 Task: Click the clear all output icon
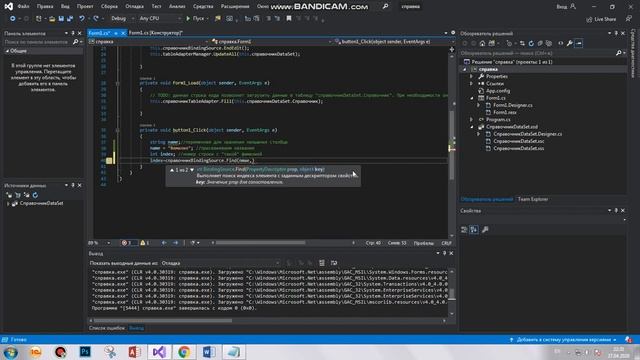322,263
